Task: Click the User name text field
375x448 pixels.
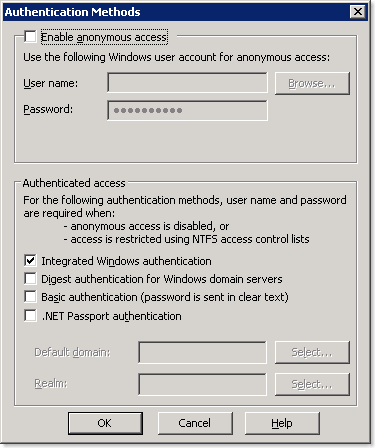Action: point(187,83)
